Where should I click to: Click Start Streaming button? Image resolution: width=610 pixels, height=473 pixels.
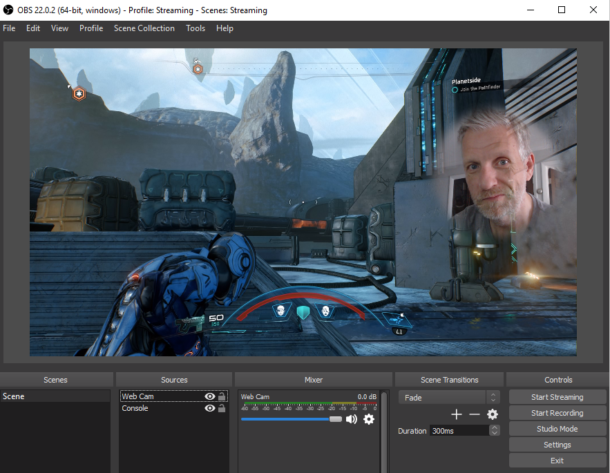click(557, 397)
